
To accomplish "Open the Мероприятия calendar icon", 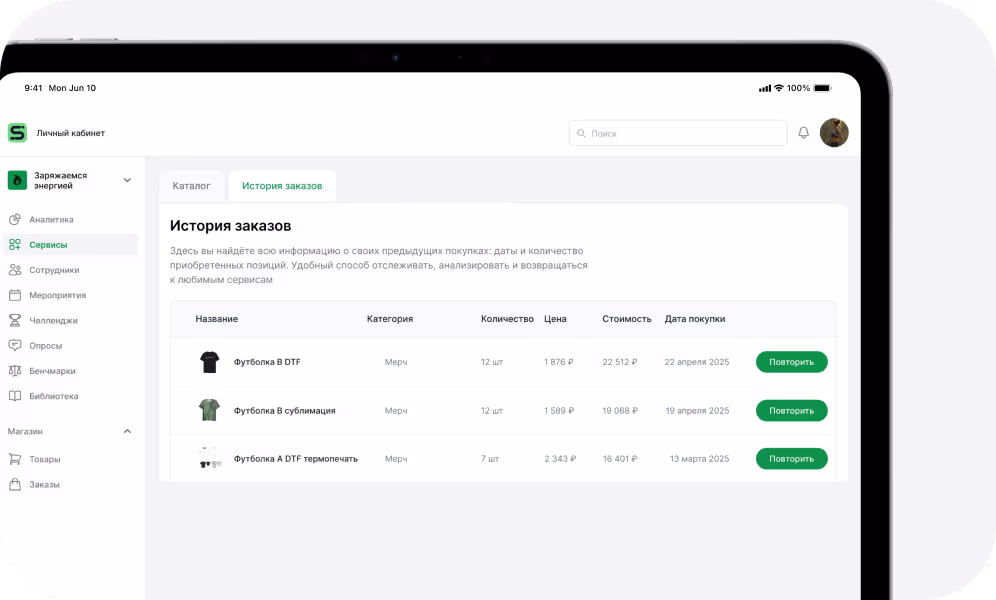I will pos(15,295).
